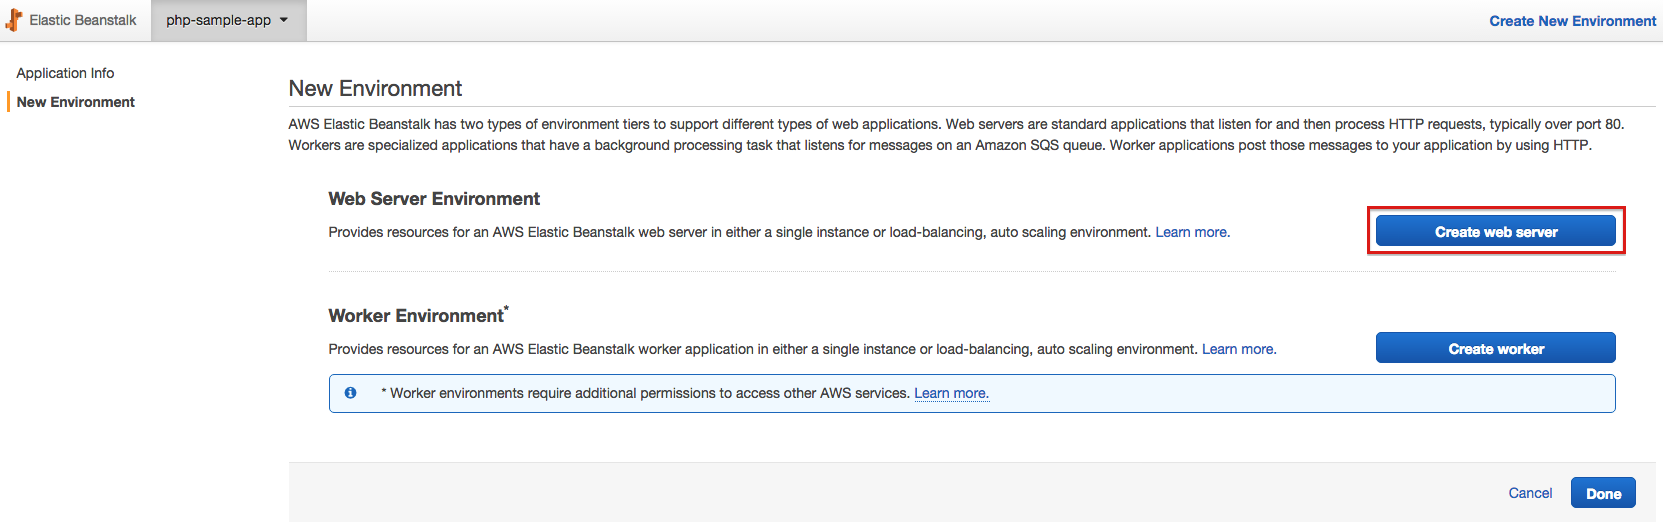Click the Worker Environment heading
1663x526 pixels.
[416, 316]
